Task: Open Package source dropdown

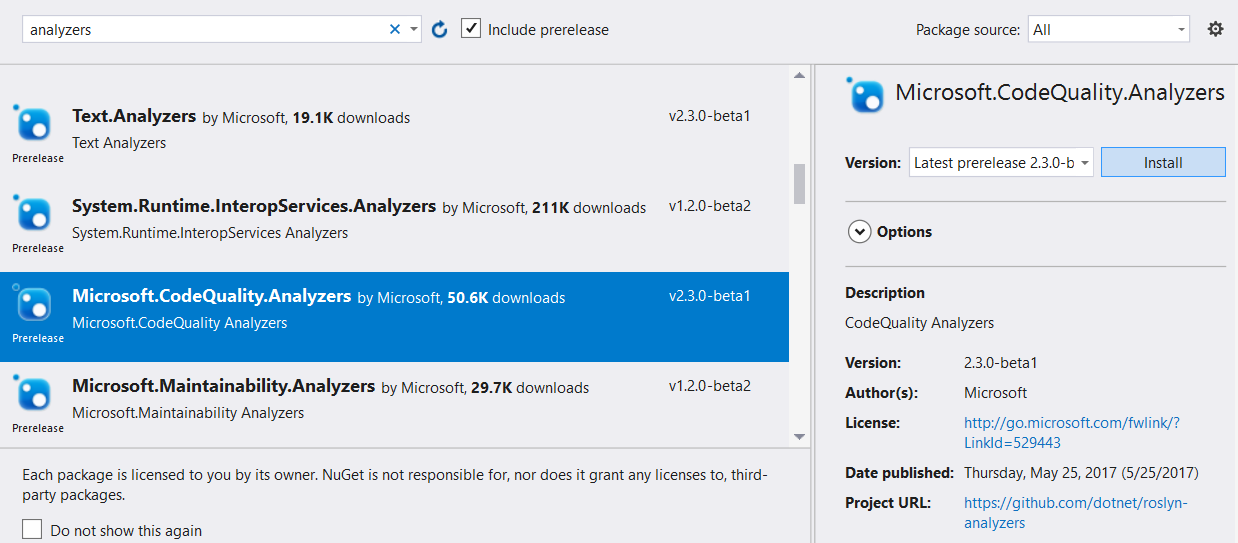Action: click(x=1109, y=30)
